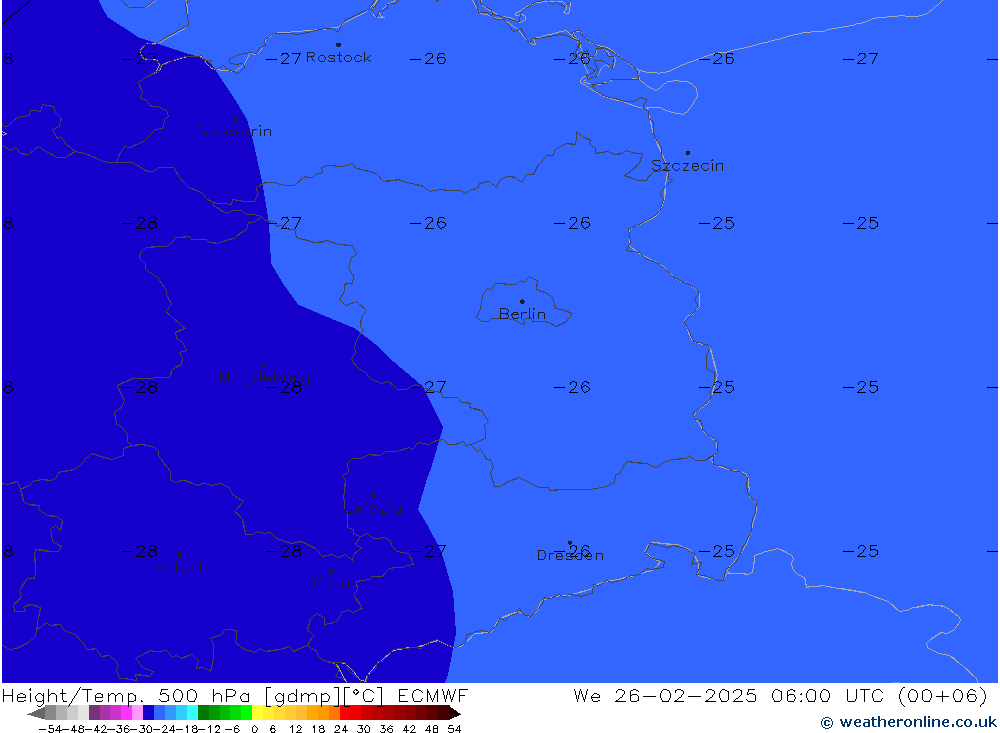Select the Gera city label
1000x733 pixels.
(x=331, y=582)
